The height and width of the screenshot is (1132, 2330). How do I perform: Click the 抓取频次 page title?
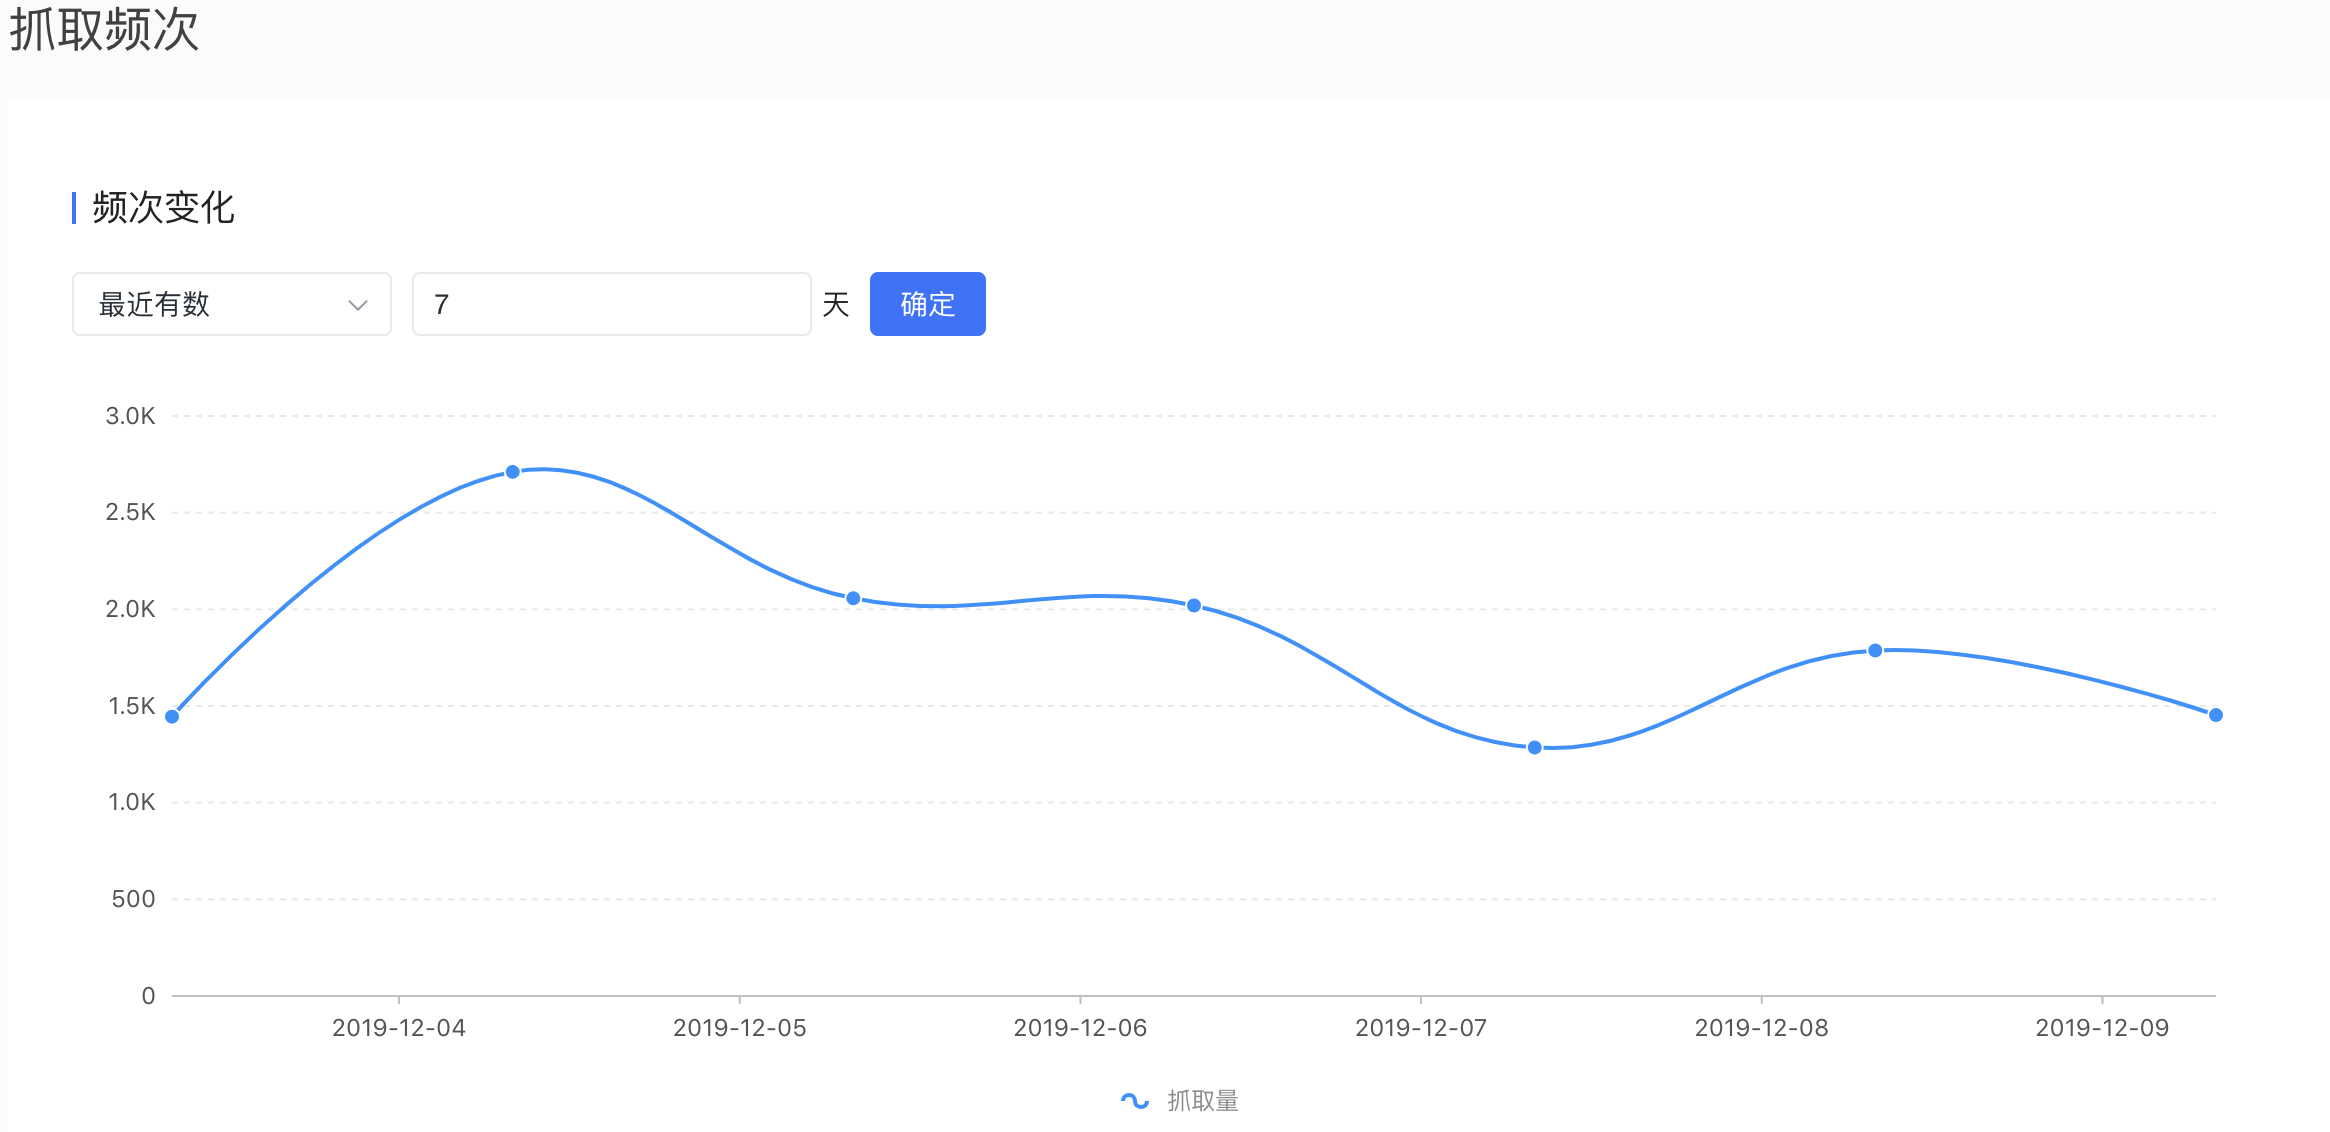point(104,30)
